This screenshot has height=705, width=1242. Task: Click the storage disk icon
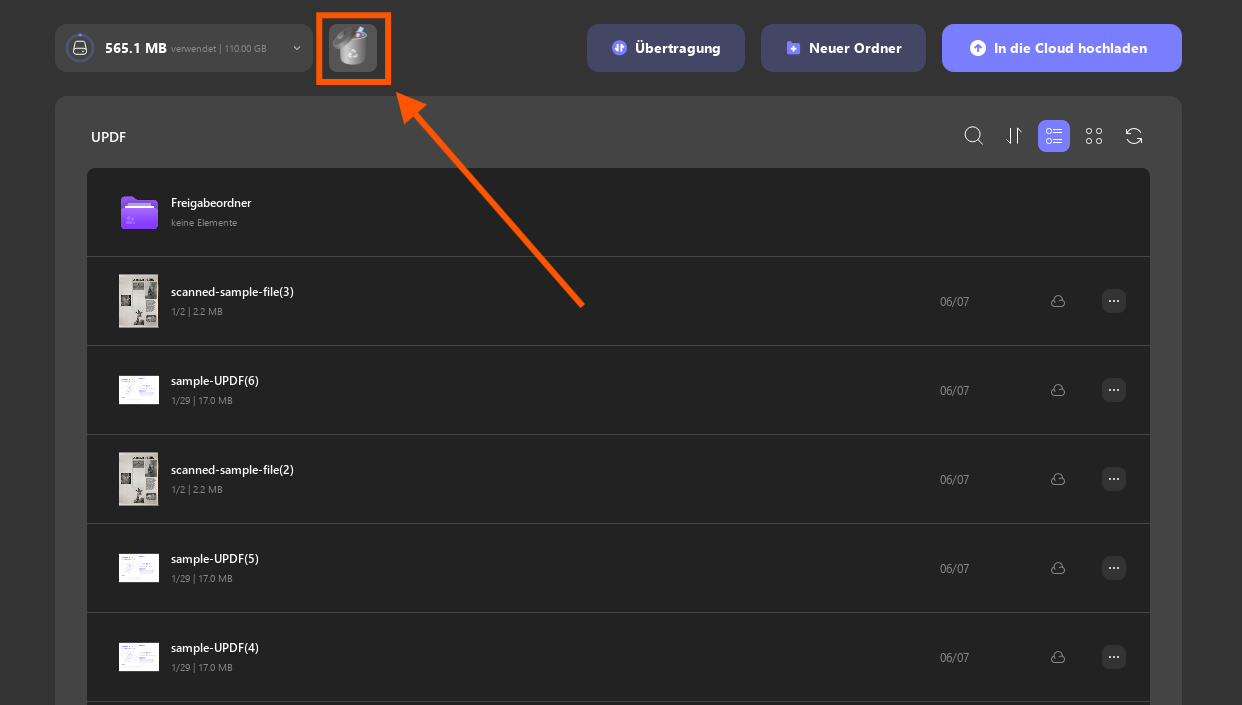click(80, 48)
